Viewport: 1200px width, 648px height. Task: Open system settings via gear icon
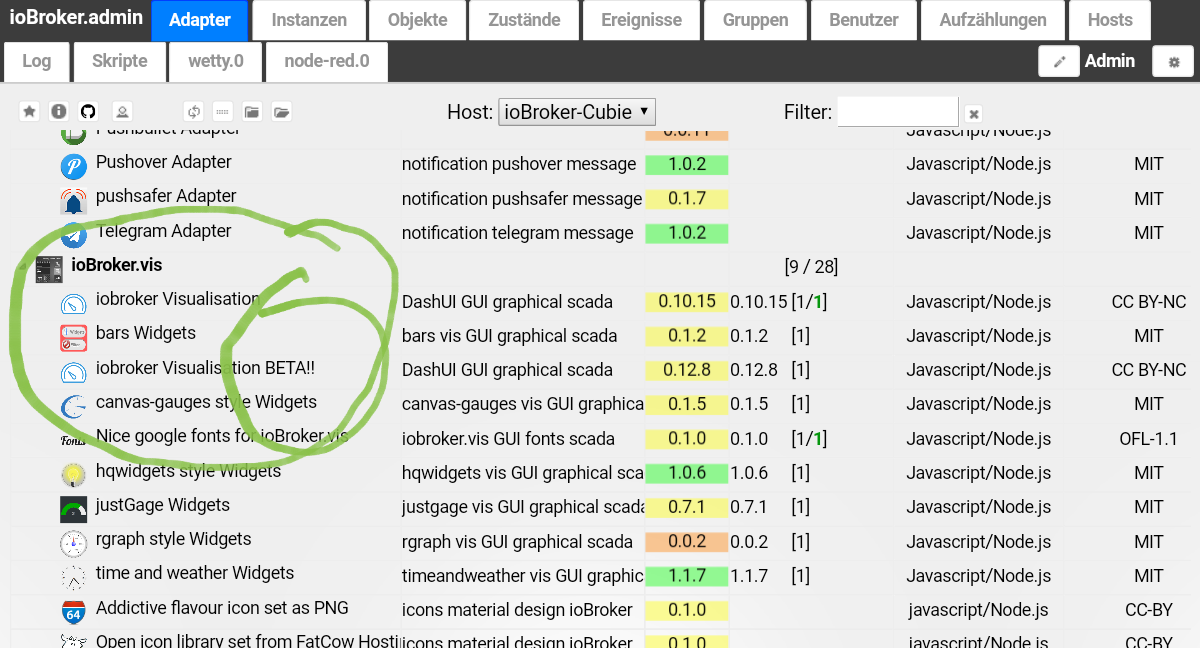[1173, 62]
